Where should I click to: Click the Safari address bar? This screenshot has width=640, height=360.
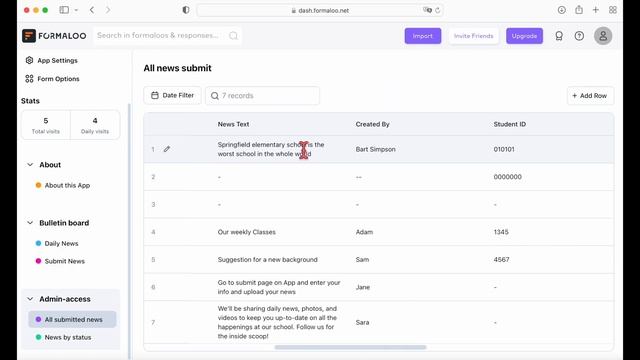coord(320,10)
